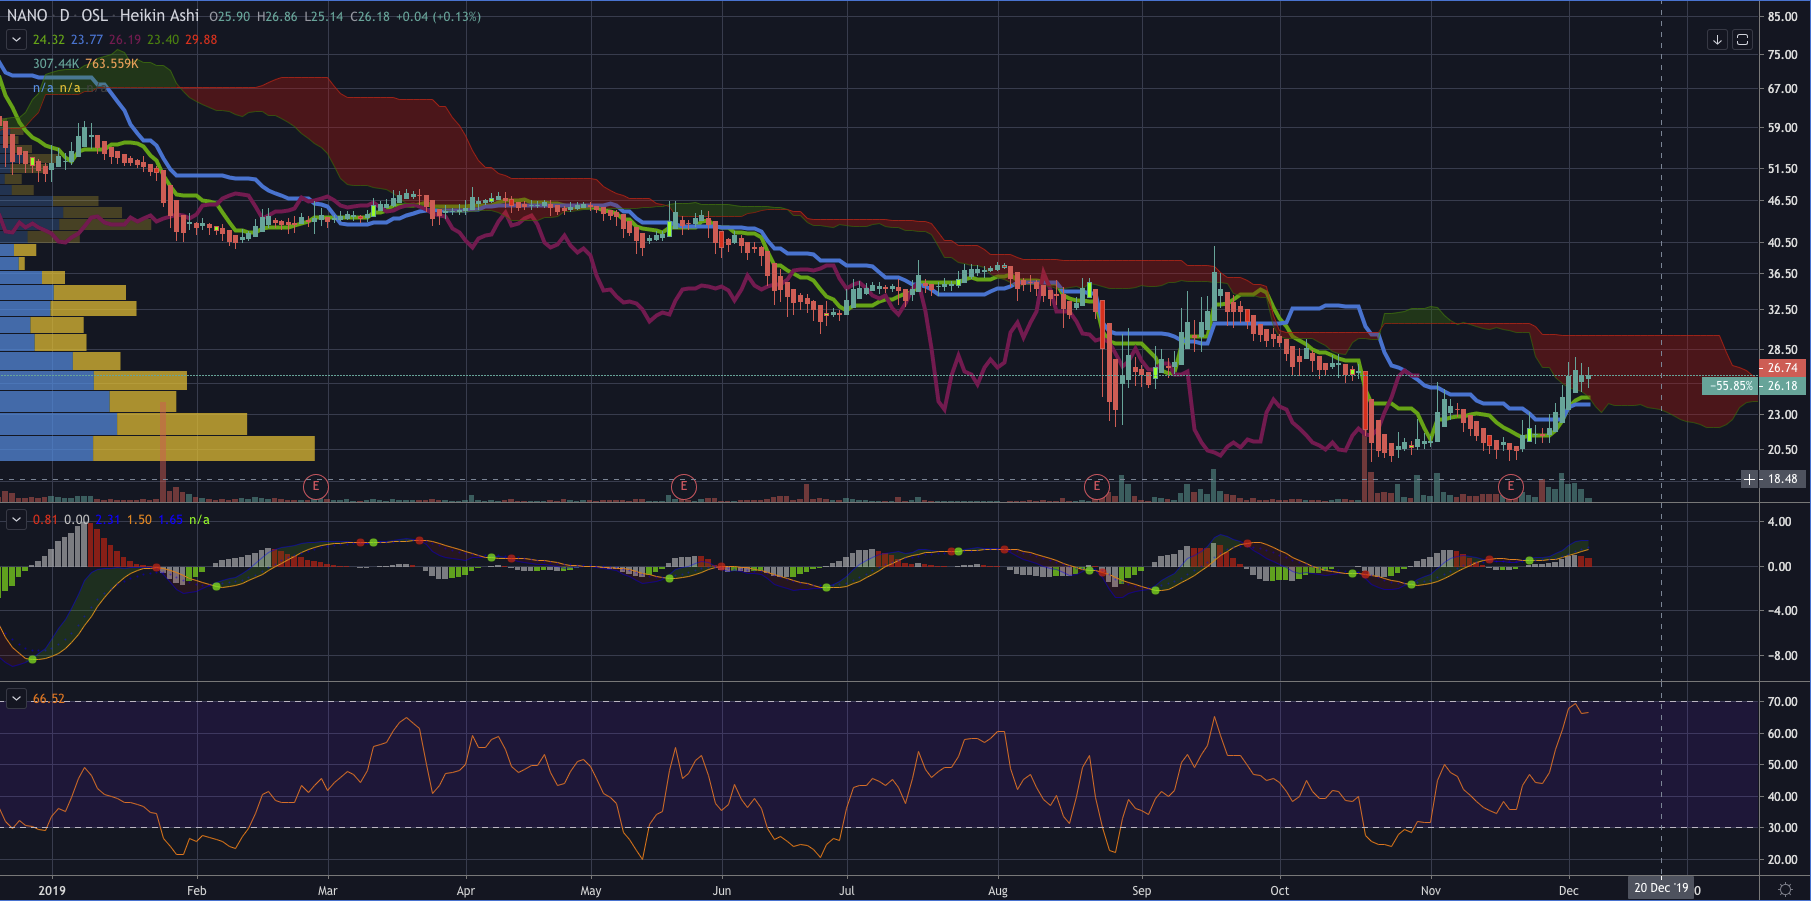
Task: Click the high price H26.86
Action: tap(277, 17)
